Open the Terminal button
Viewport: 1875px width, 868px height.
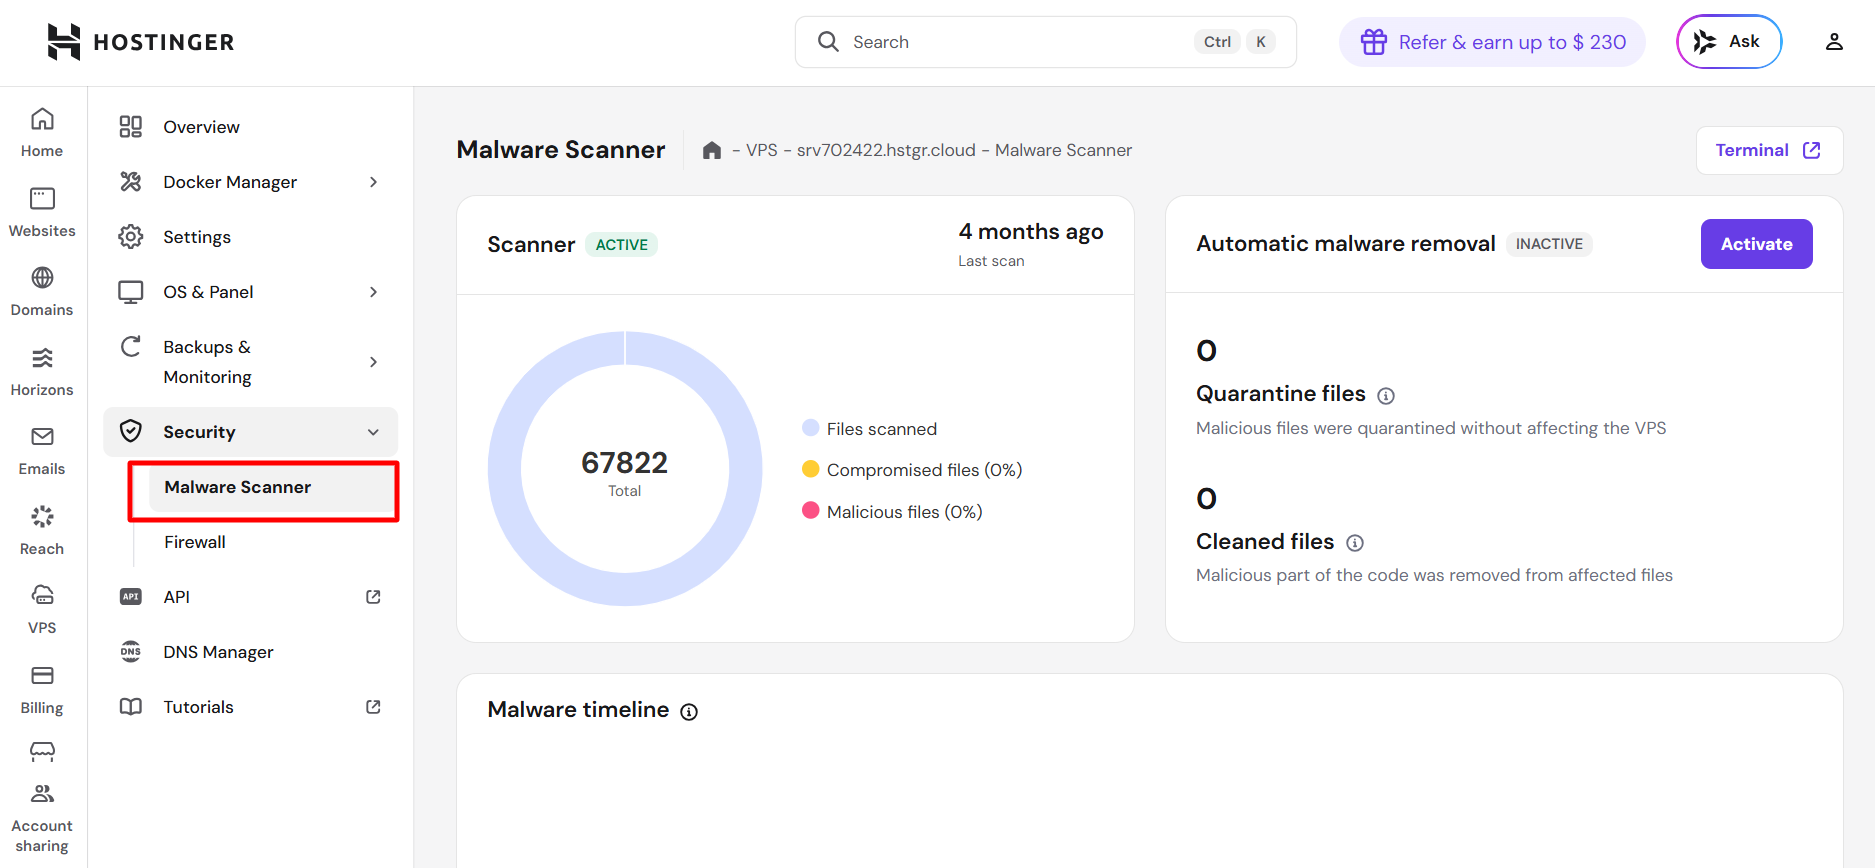pos(1769,150)
